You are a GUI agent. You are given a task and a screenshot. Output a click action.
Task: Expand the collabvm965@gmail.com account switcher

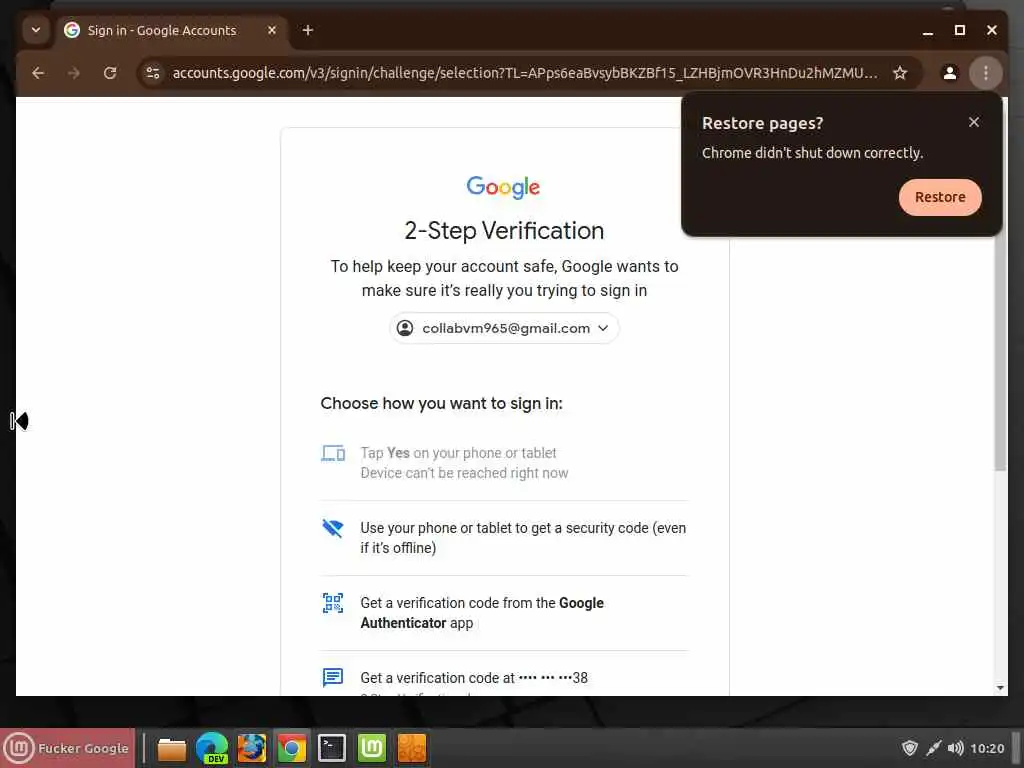[x=504, y=328]
